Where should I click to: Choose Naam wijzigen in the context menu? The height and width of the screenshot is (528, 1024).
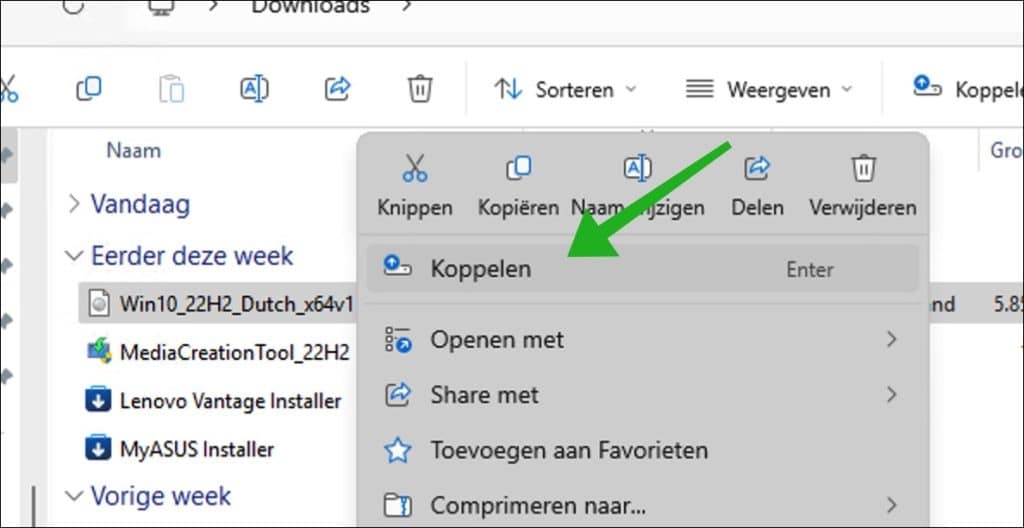pos(638,186)
